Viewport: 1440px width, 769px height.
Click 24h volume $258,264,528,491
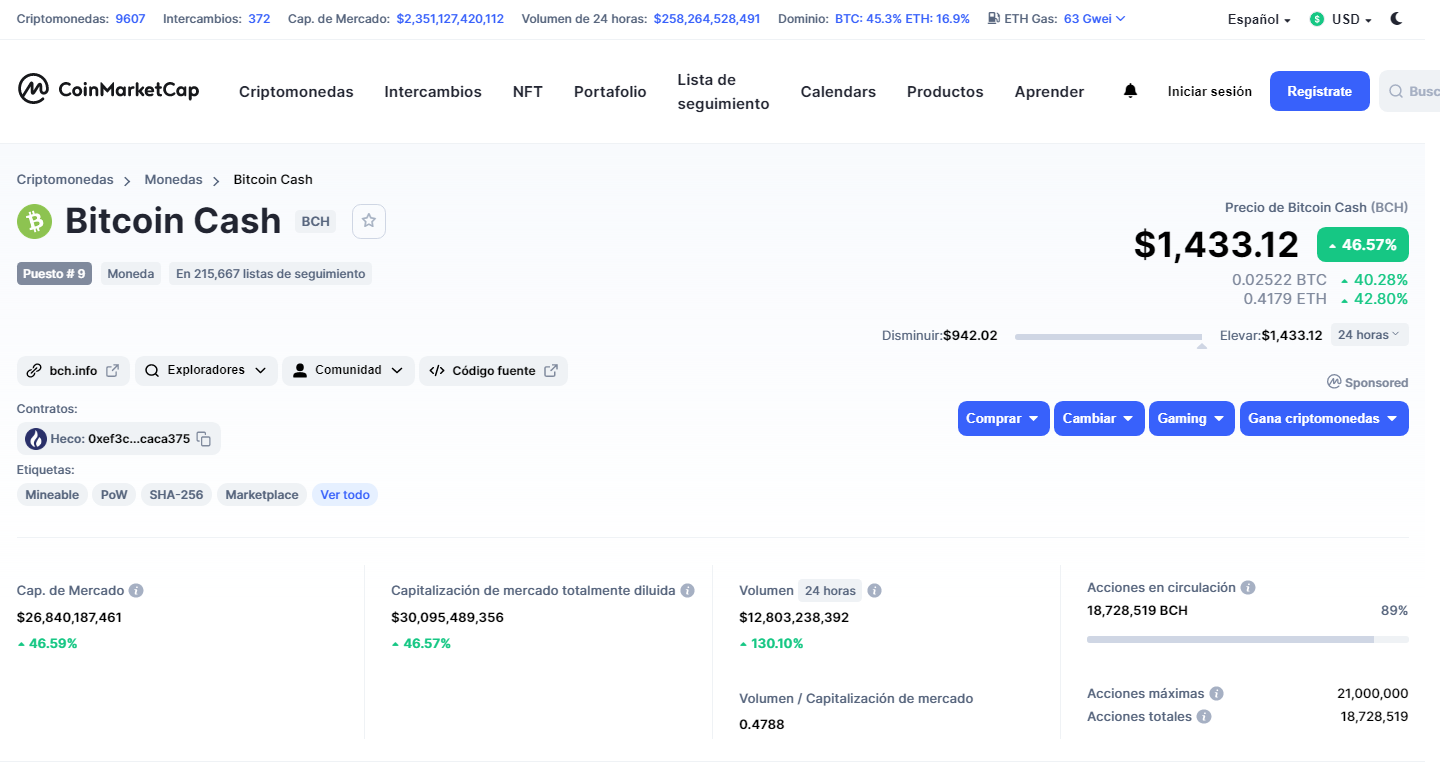click(707, 18)
